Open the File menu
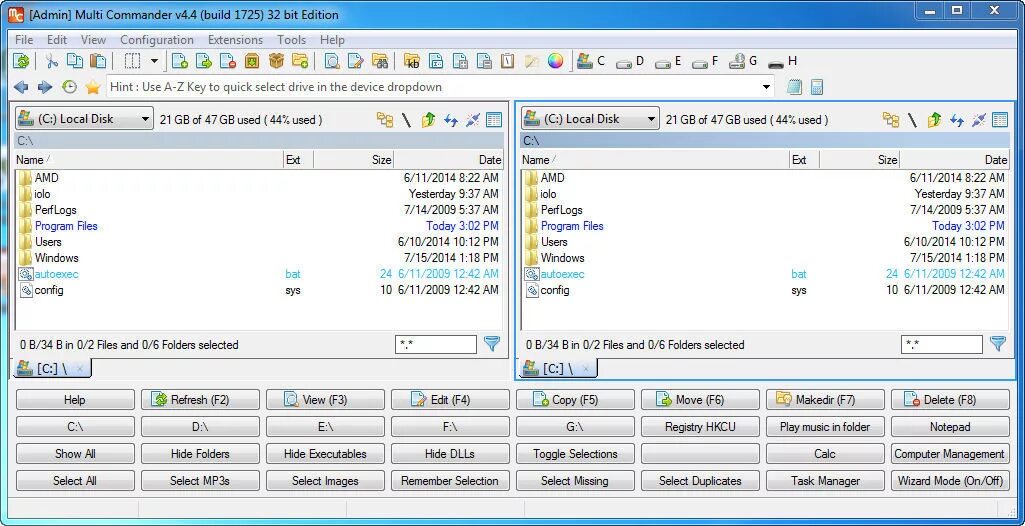This screenshot has width=1025, height=526. pos(24,40)
